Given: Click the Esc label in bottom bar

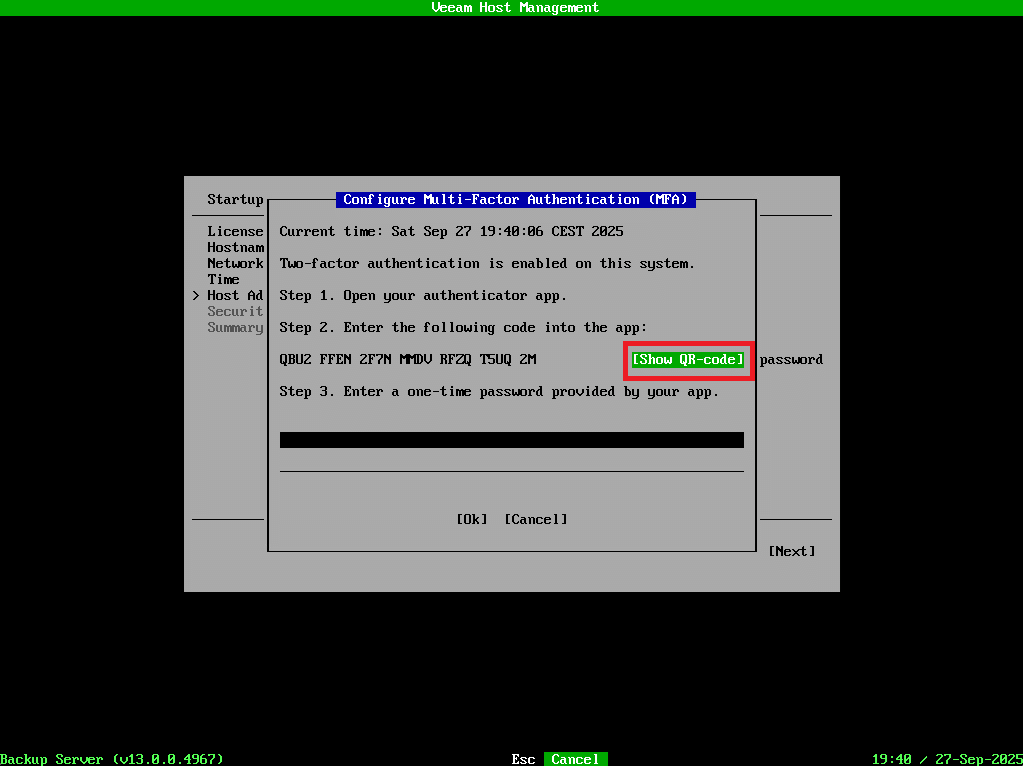Looking at the screenshot, I should (523, 759).
